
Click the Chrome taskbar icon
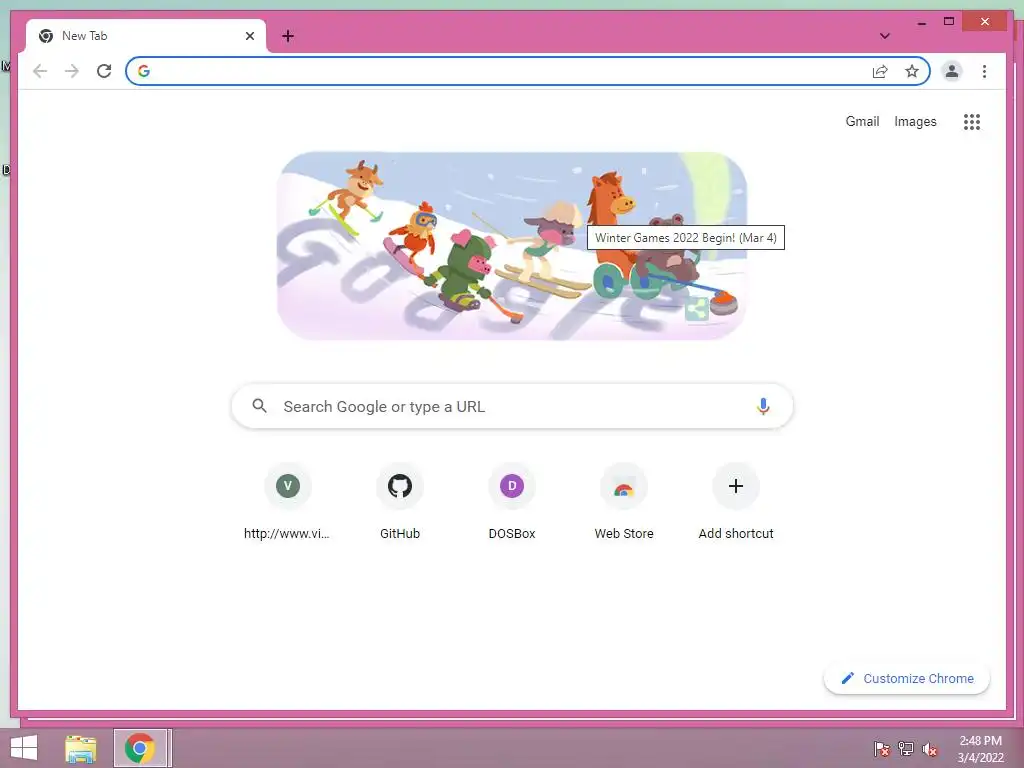click(x=140, y=748)
